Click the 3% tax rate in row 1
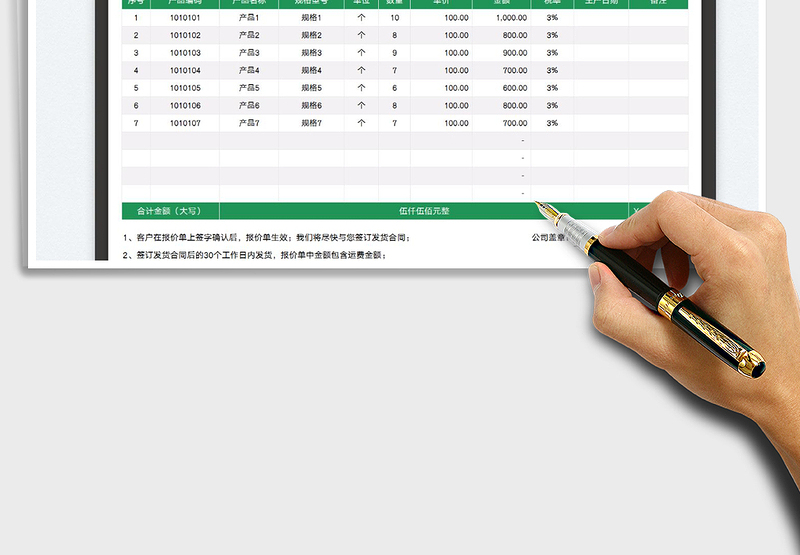 click(552, 18)
